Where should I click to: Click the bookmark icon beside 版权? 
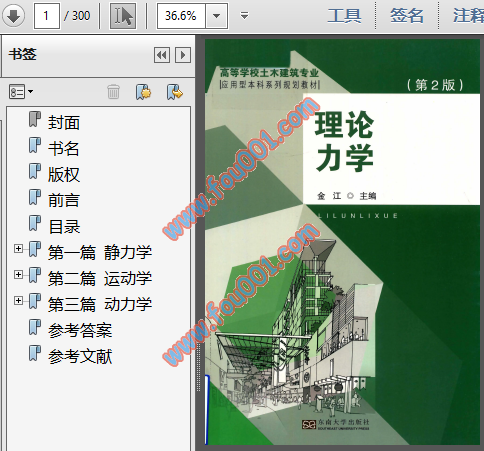[x=35, y=171]
